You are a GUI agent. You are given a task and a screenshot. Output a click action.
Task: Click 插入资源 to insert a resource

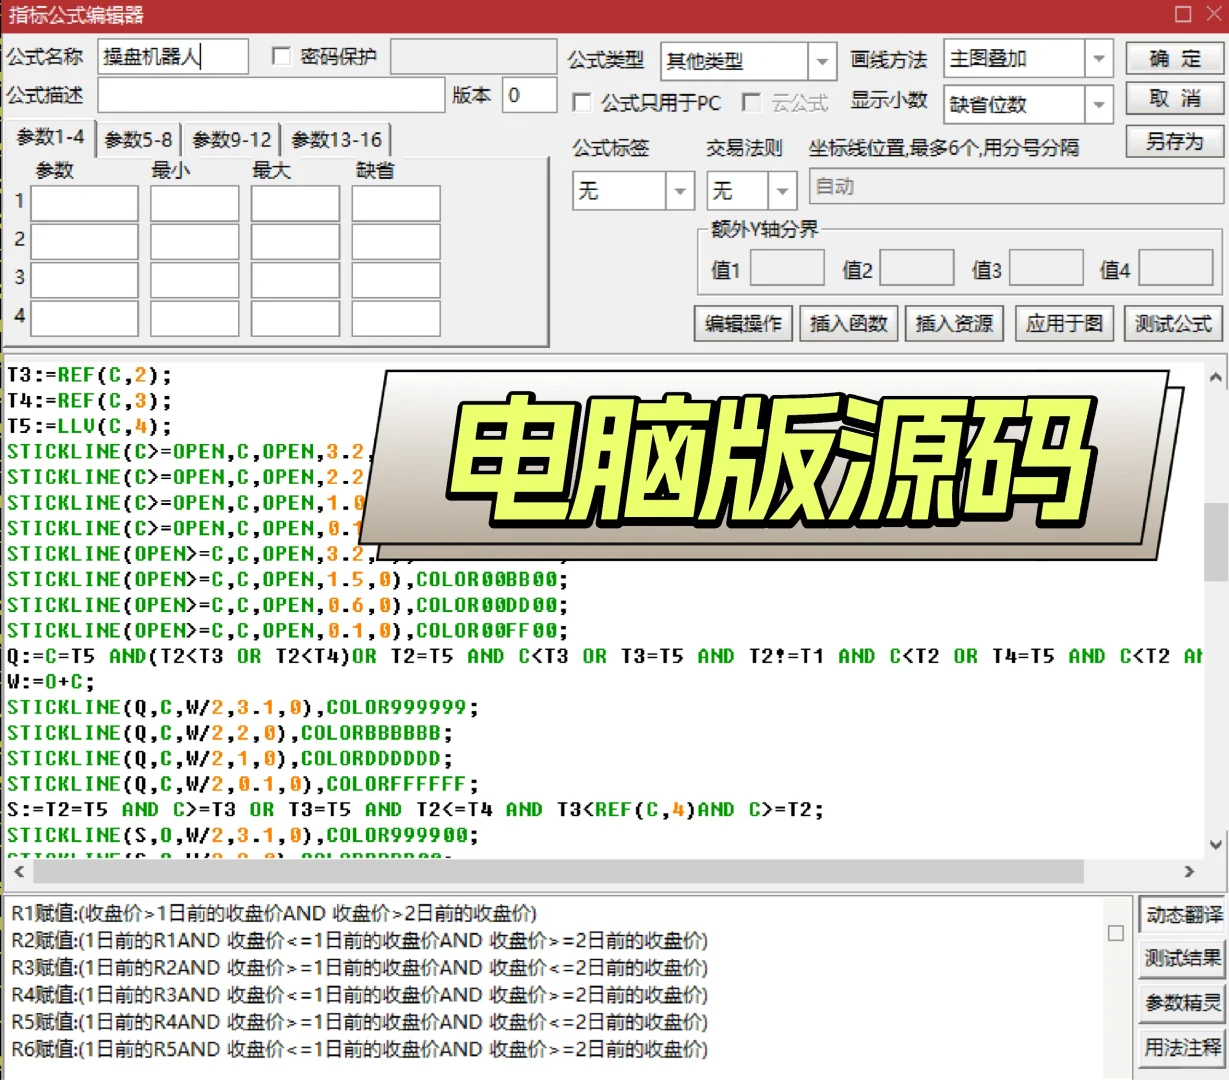point(954,323)
